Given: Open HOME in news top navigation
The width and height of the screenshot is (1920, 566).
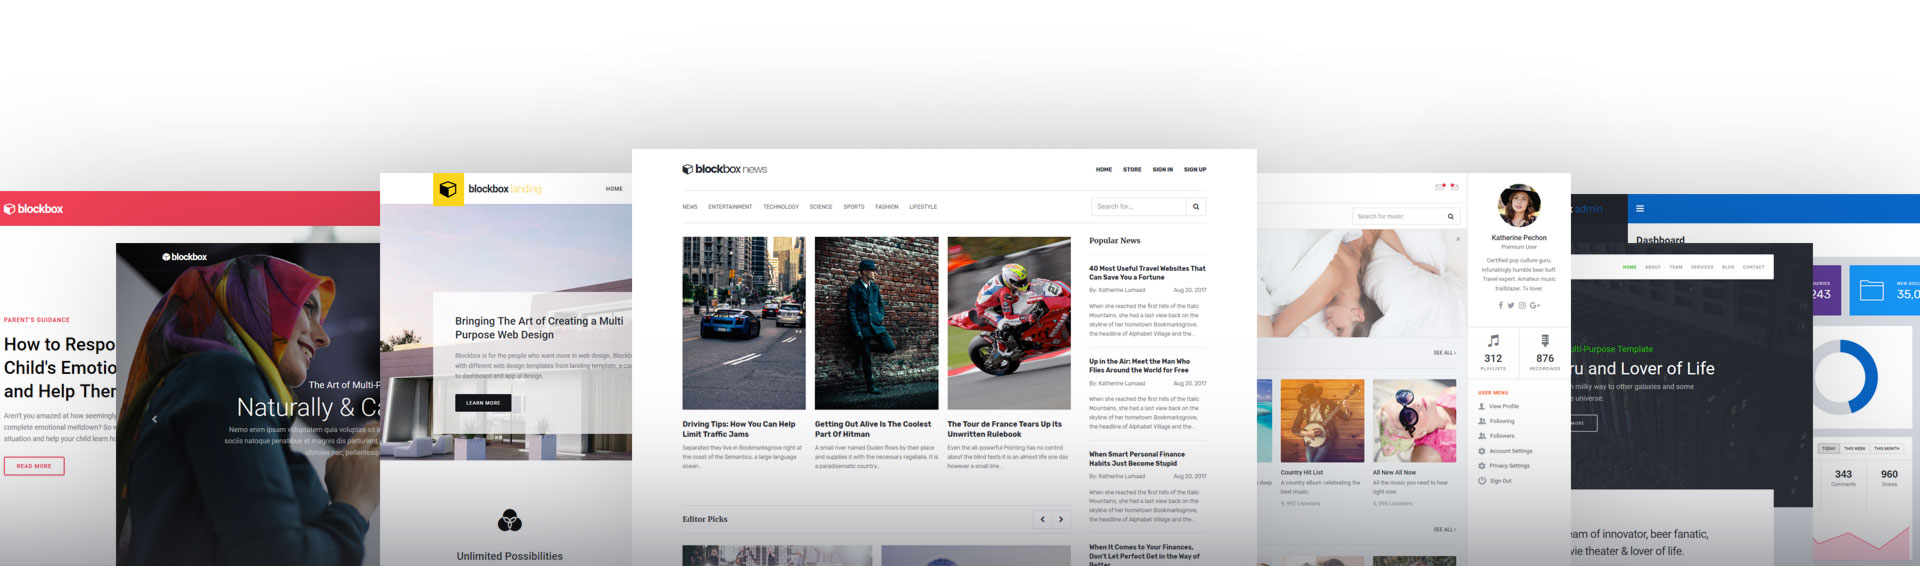Looking at the screenshot, I should tap(1104, 170).
